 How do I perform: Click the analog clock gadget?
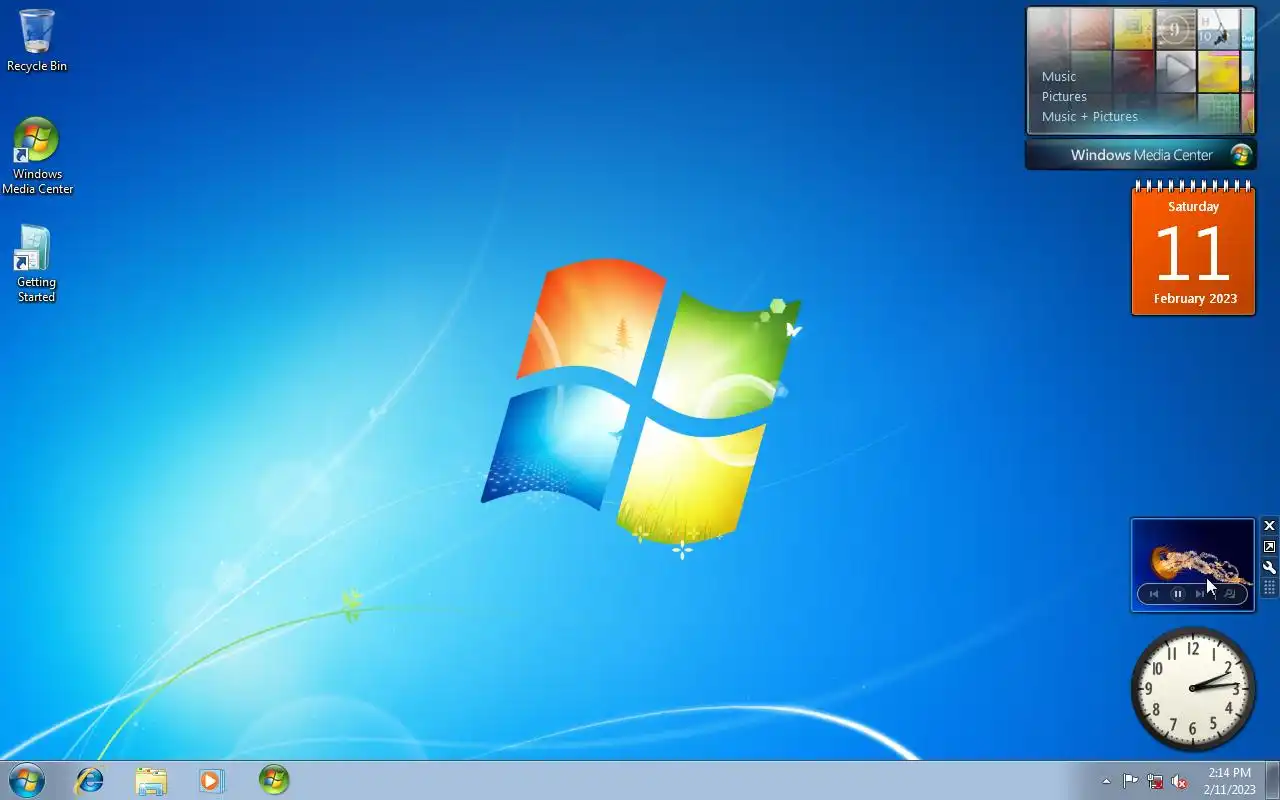click(x=1193, y=689)
